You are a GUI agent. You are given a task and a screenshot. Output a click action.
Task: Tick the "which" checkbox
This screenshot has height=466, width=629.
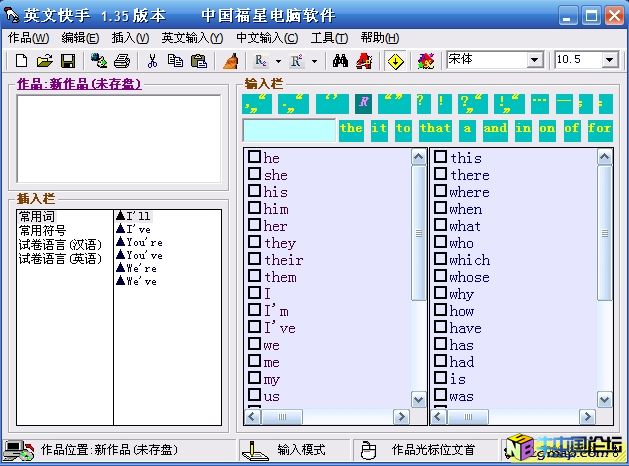440,258
